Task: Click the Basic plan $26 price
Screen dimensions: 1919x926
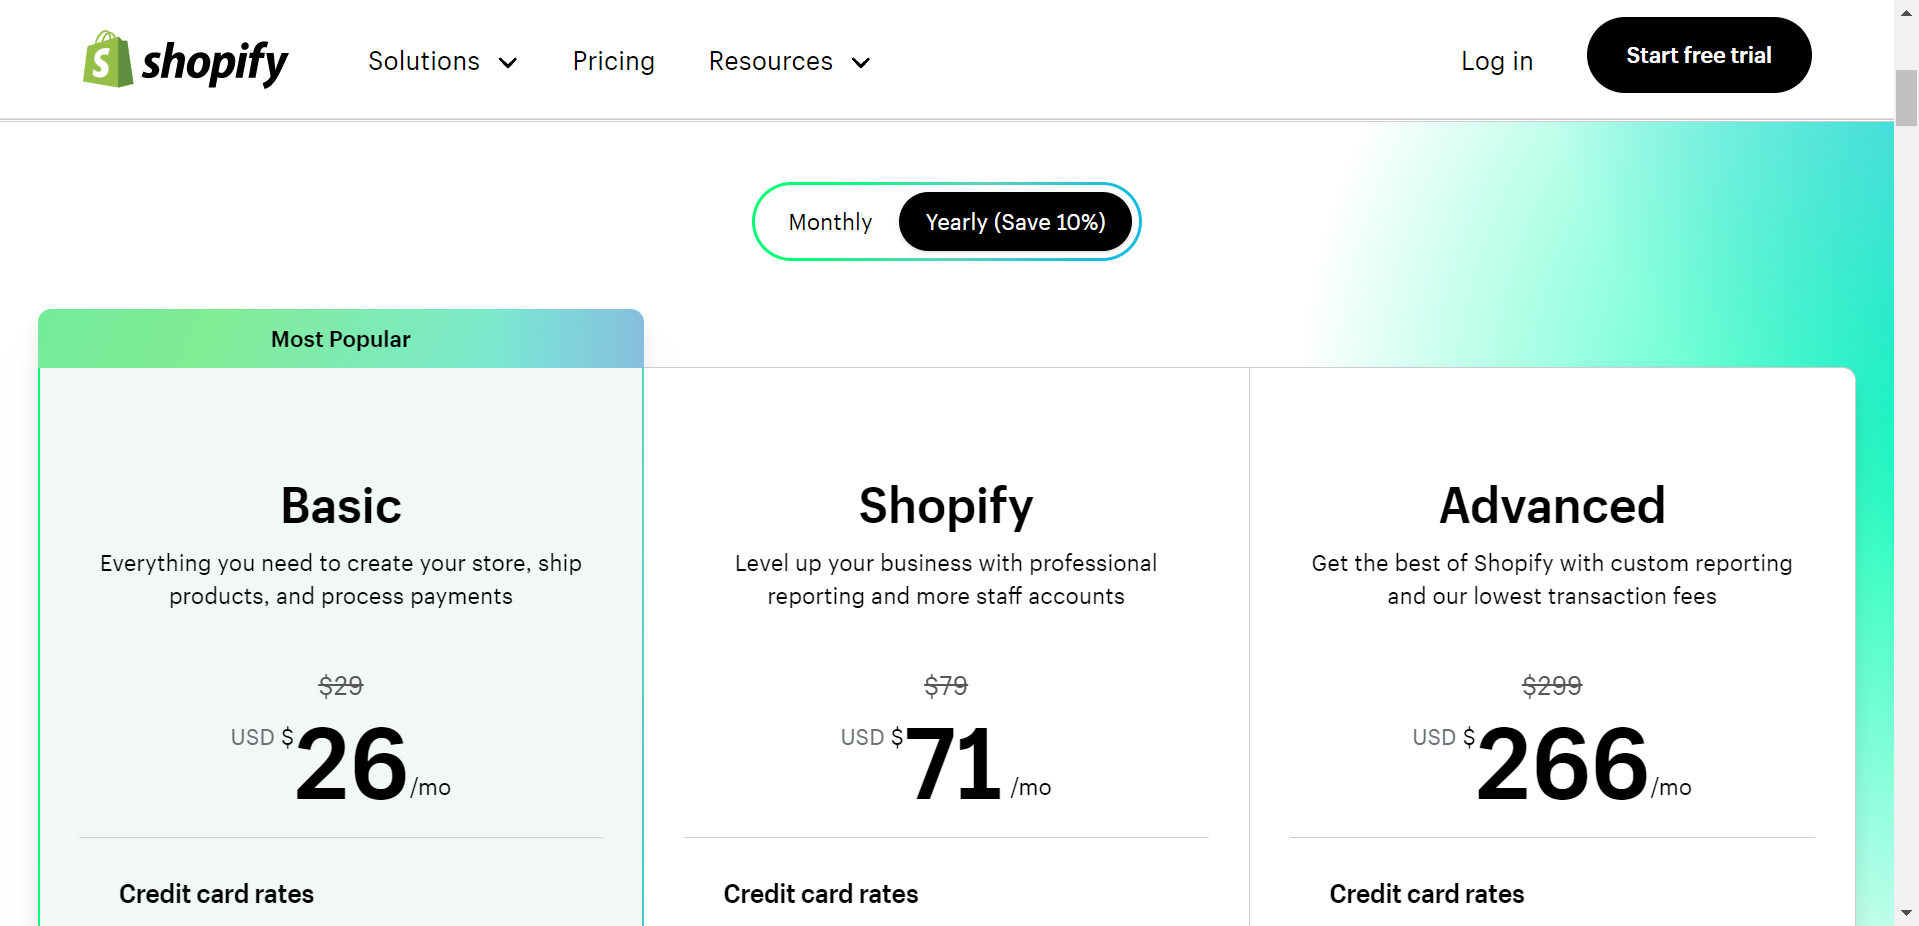Action: tap(351, 765)
